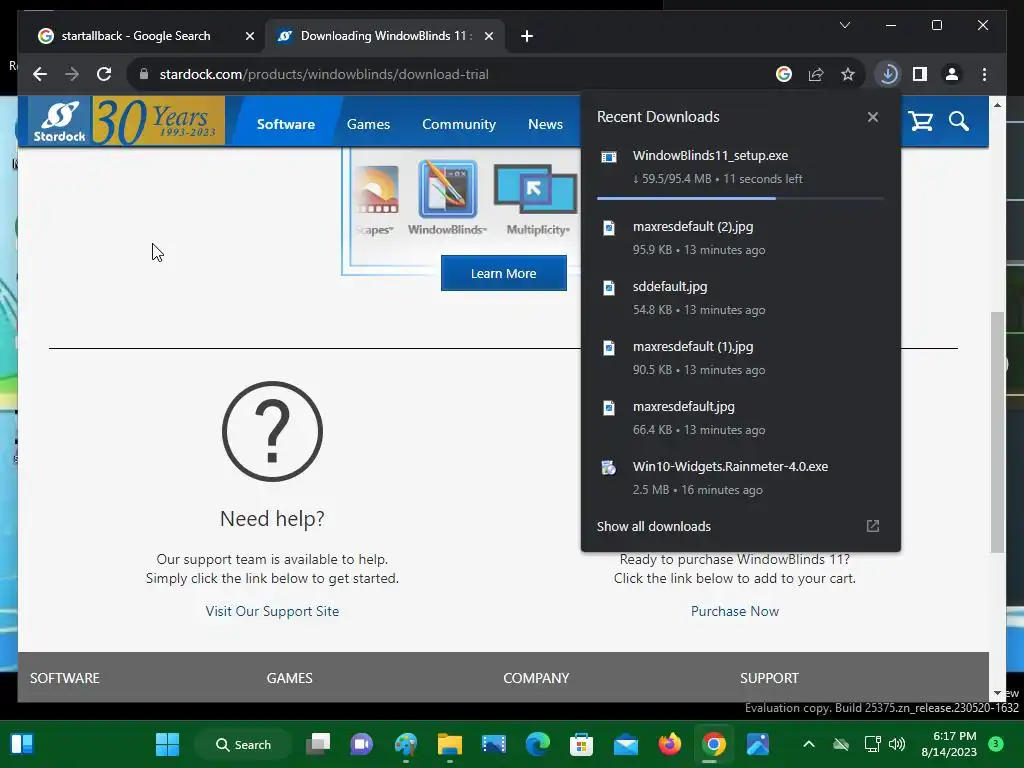The width and height of the screenshot is (1024, 768).
Task: Open the Stardock shopping cart
Action: [x=921, y=121]
